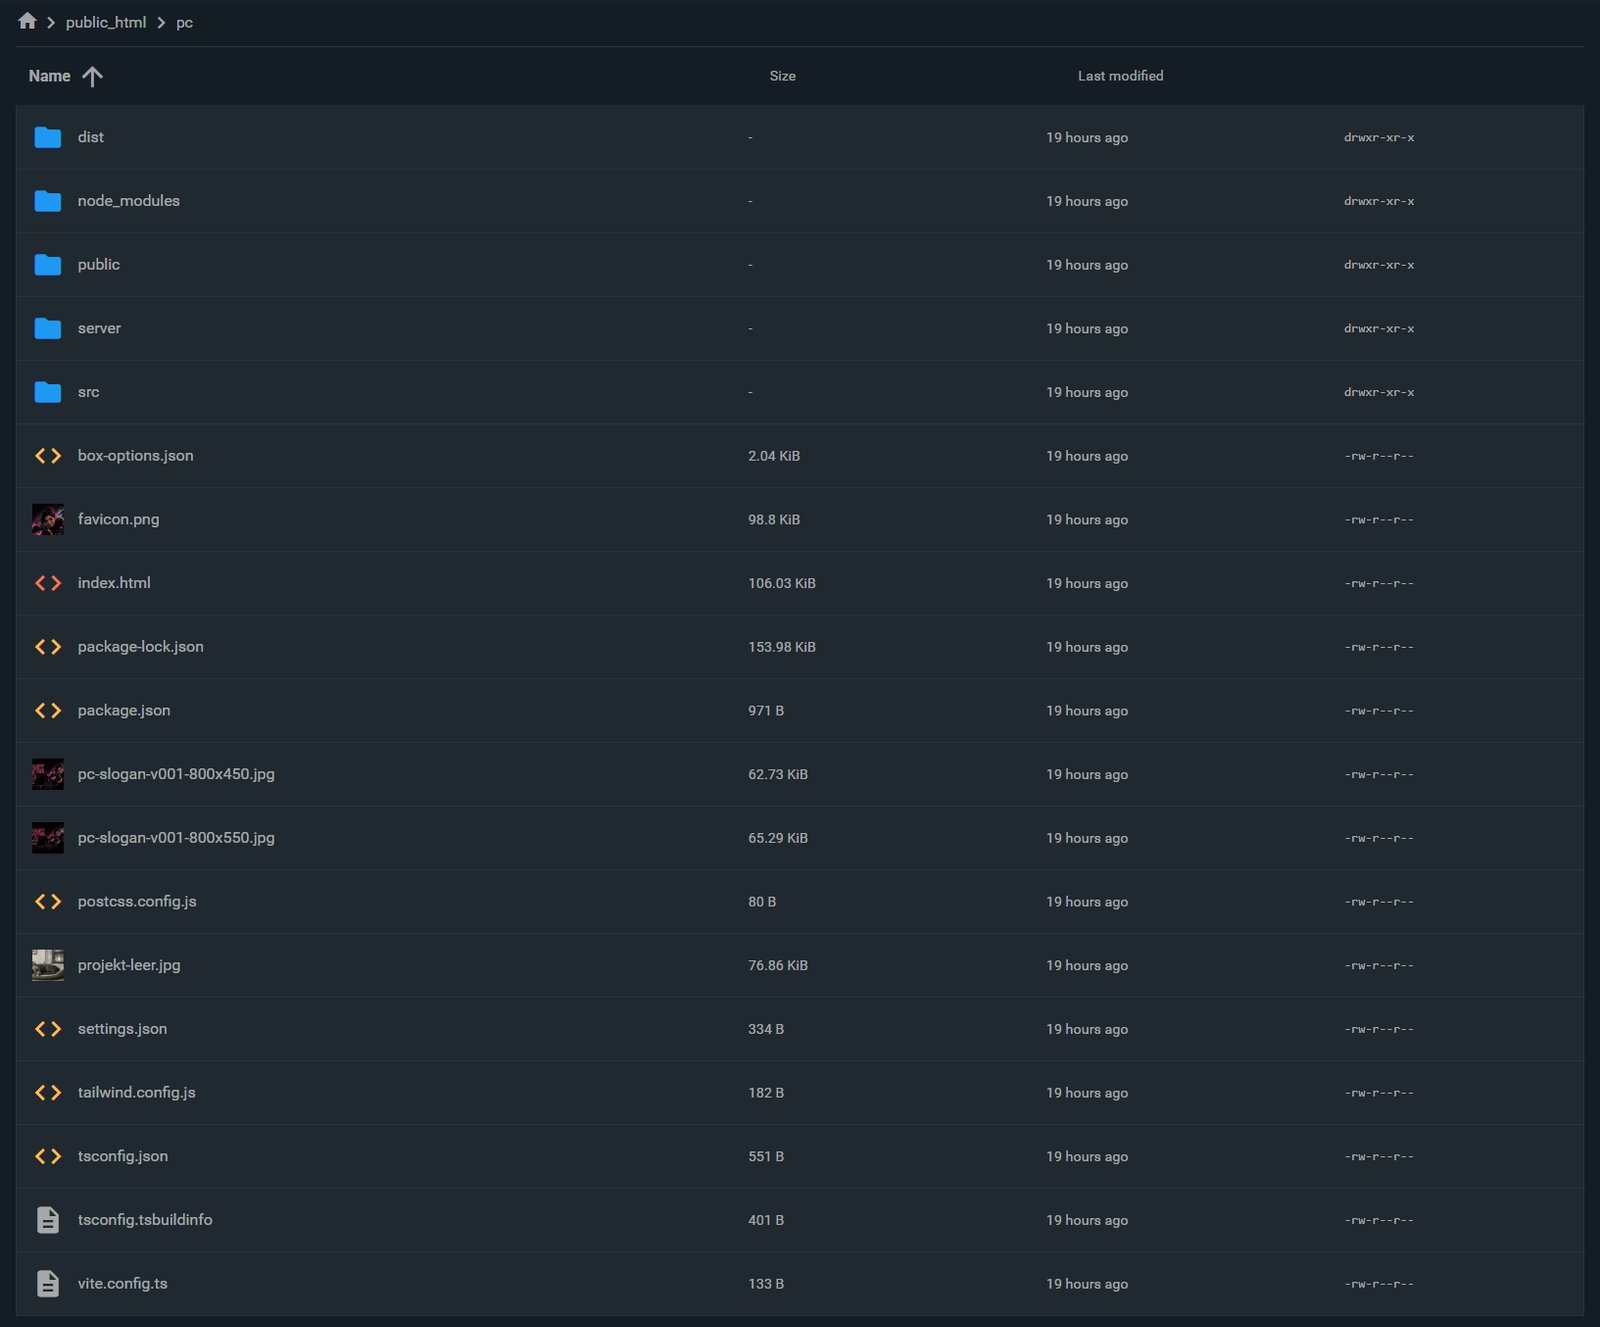Select the settings.json file name
This screenshot has width=1600, height=1327.
click(x=122, y=1028)
